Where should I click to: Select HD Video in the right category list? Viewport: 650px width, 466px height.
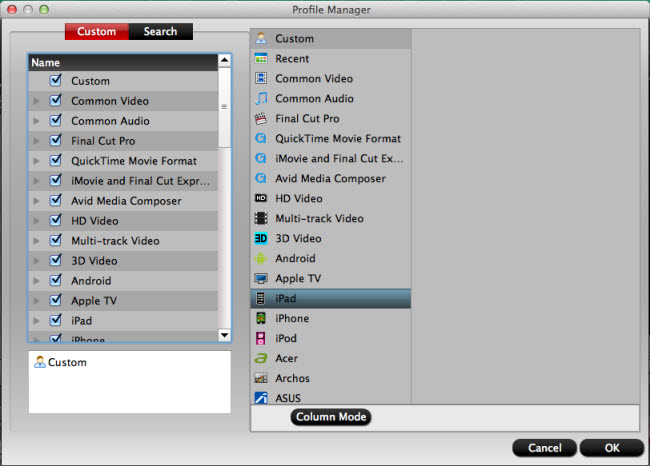coord(330,198)
